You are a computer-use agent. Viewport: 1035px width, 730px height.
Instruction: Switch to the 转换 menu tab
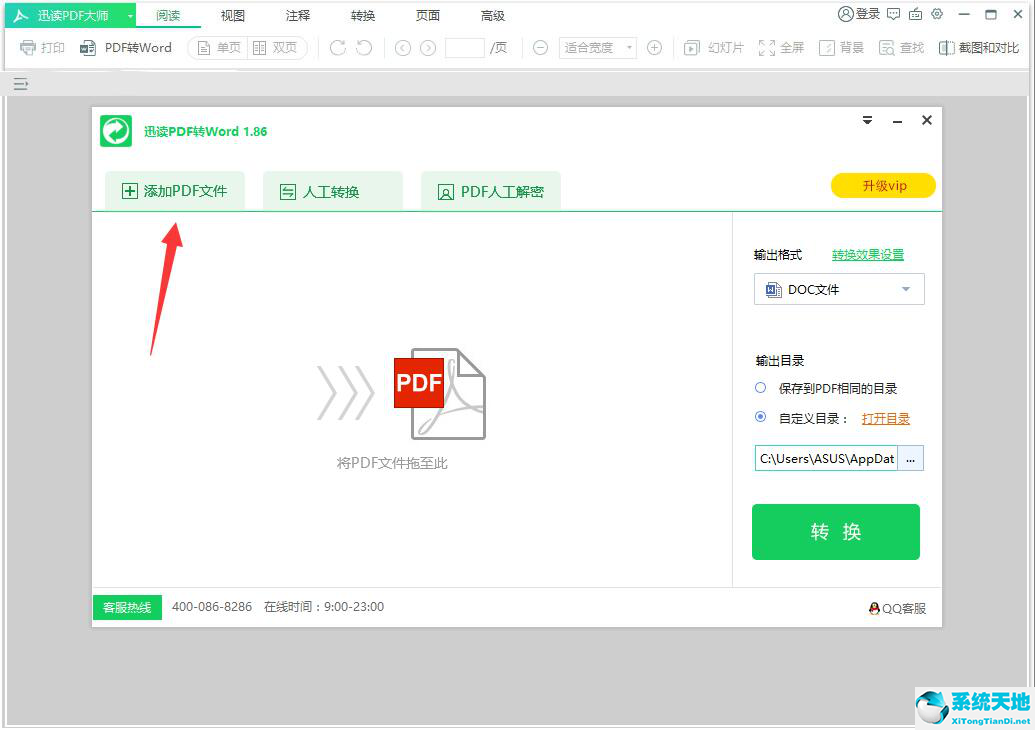tap(362, 14)
